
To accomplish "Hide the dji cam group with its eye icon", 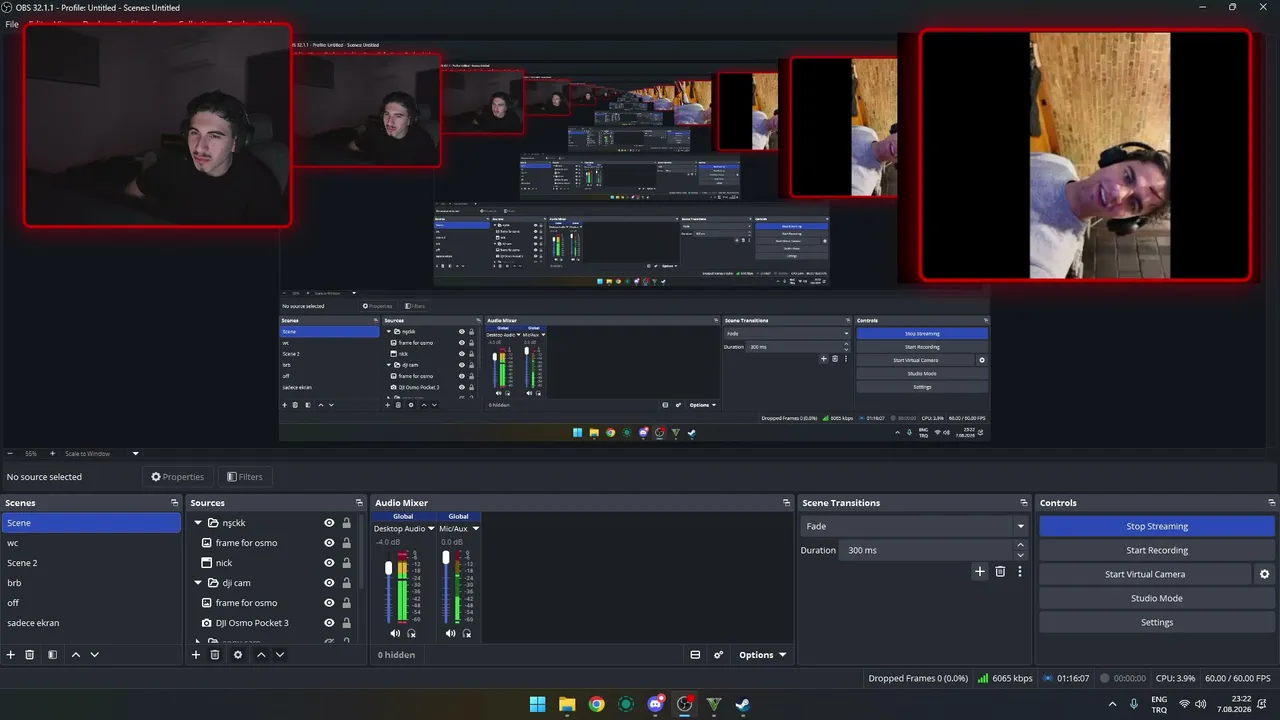I will pyautogui.click(x=329, y=583).
